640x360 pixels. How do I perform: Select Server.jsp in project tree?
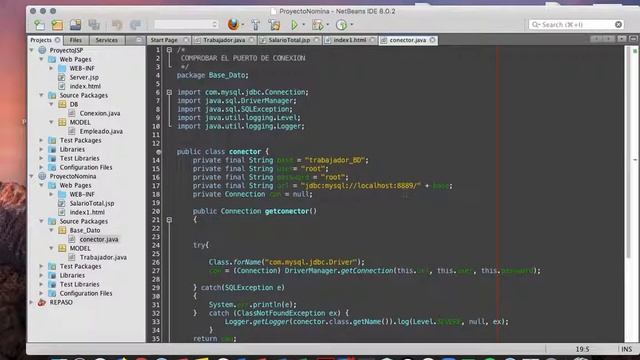pos(84,77)
